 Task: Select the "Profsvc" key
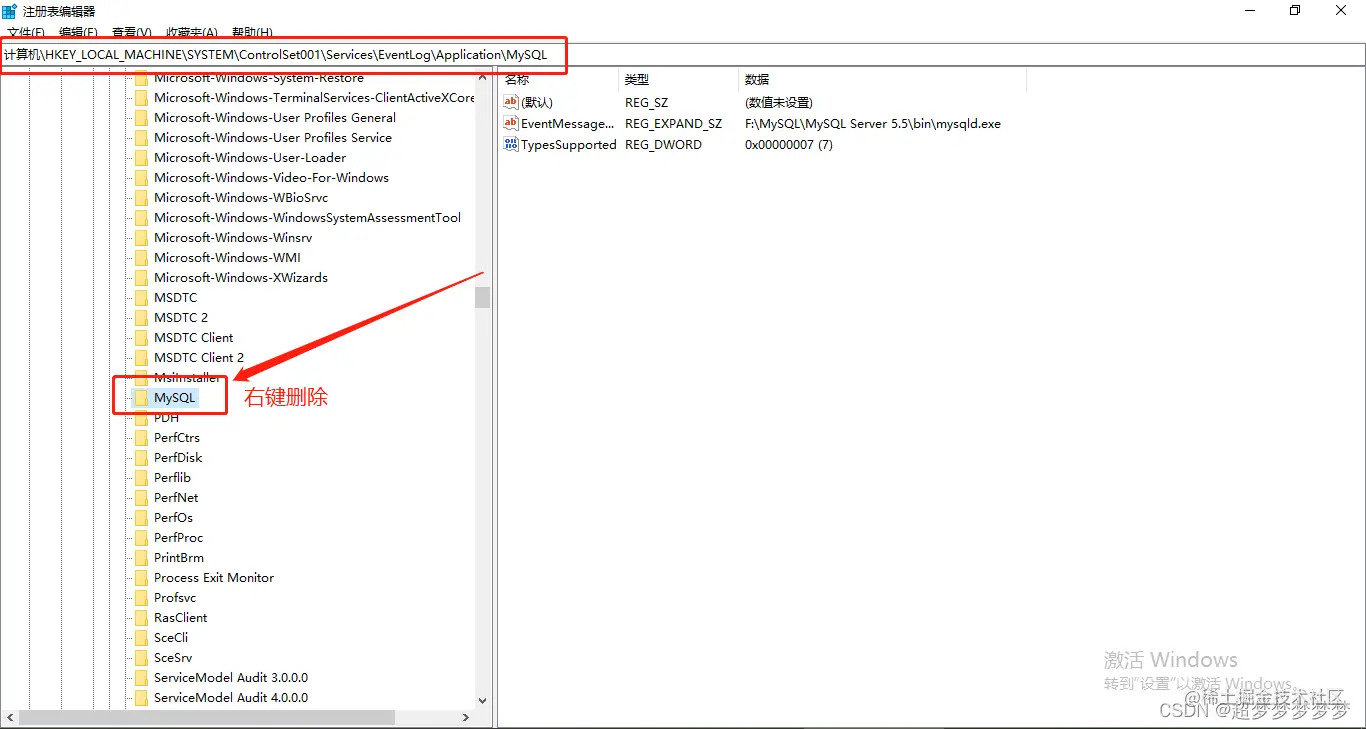(175, 598)
